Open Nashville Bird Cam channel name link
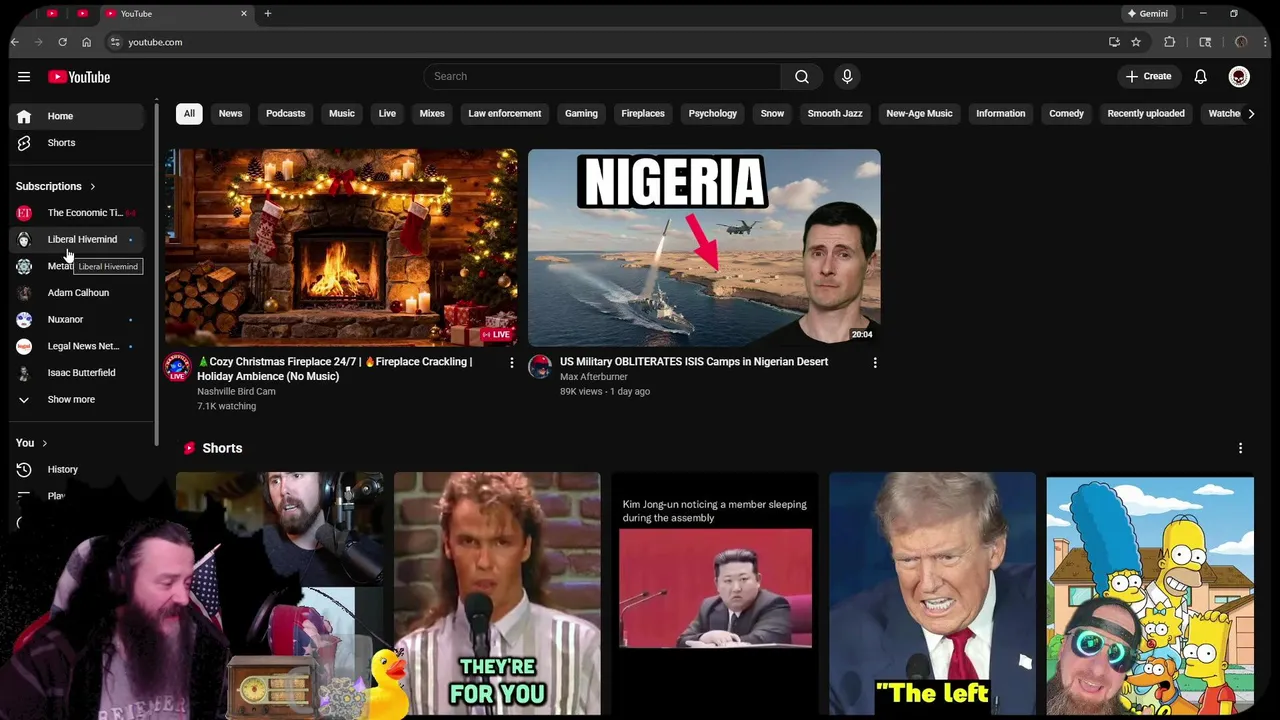1280x720 pixels. tap(236, 392)
